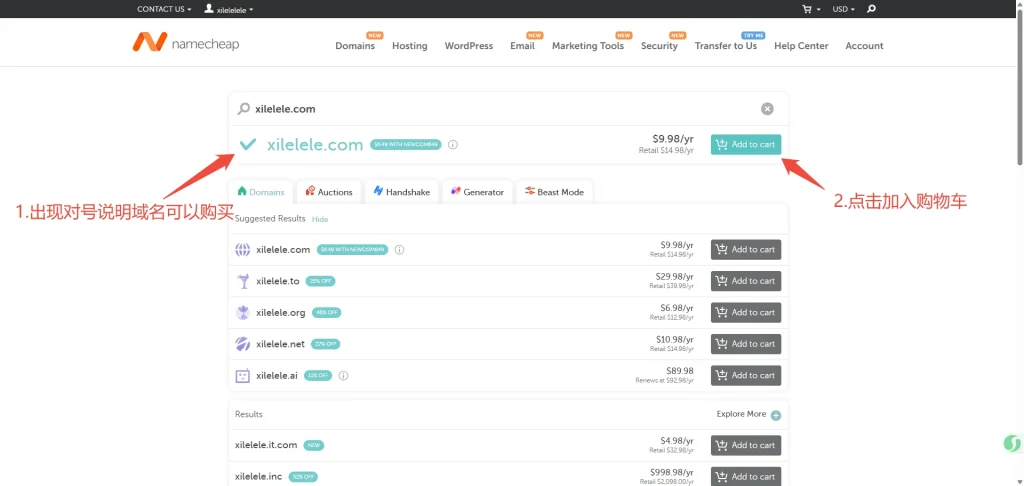The height and width of the screenshot is (486, 1024).
Task: Click the NEWCOM649 promo badge on featured result
Action: [x=406, y=144]
